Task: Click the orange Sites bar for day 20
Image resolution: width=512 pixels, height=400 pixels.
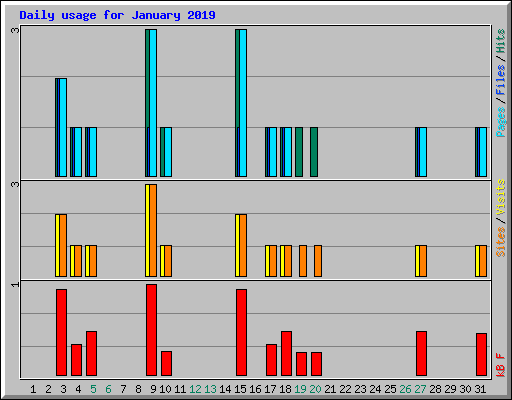Action: (x=318, y=261)
